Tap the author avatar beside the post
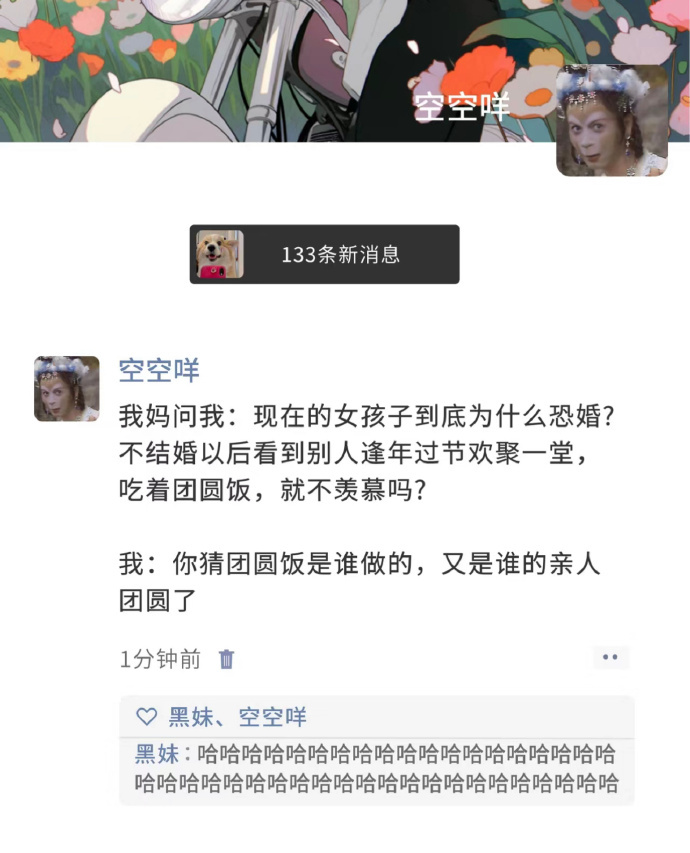Viewport: 690px width, 853px height. point(66,388)
